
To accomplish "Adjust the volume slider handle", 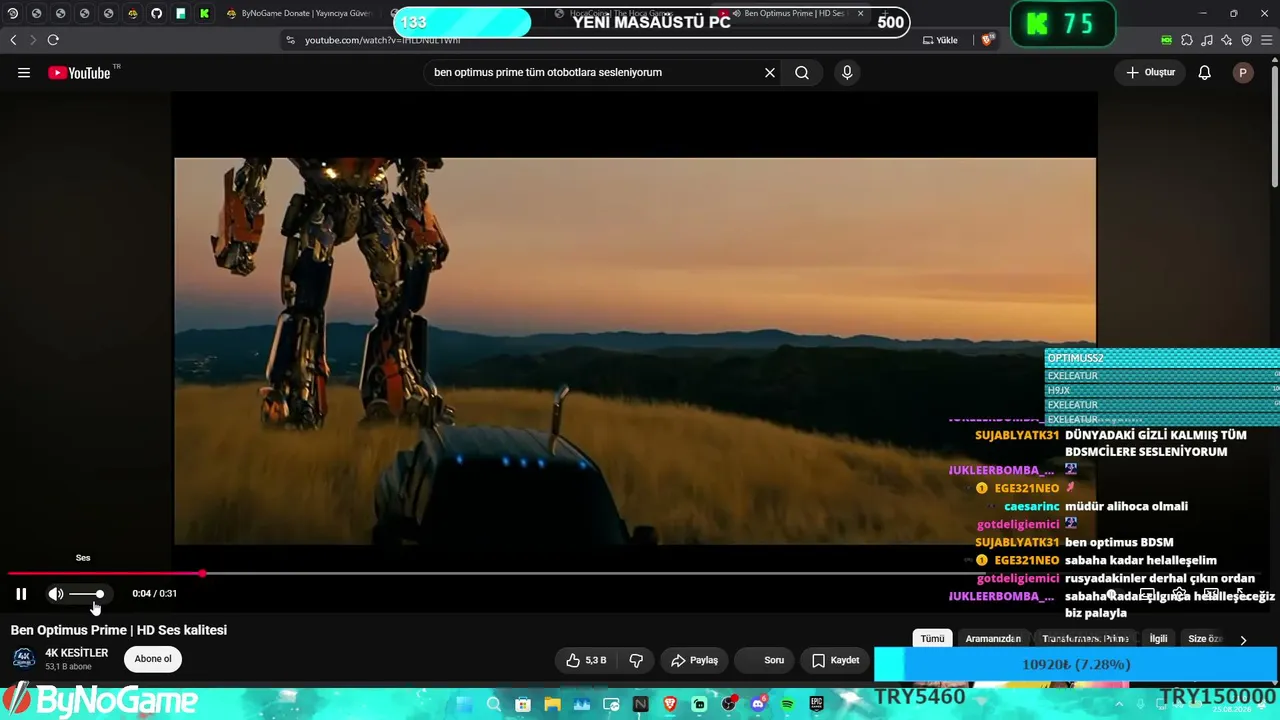I will coord(100,594).
